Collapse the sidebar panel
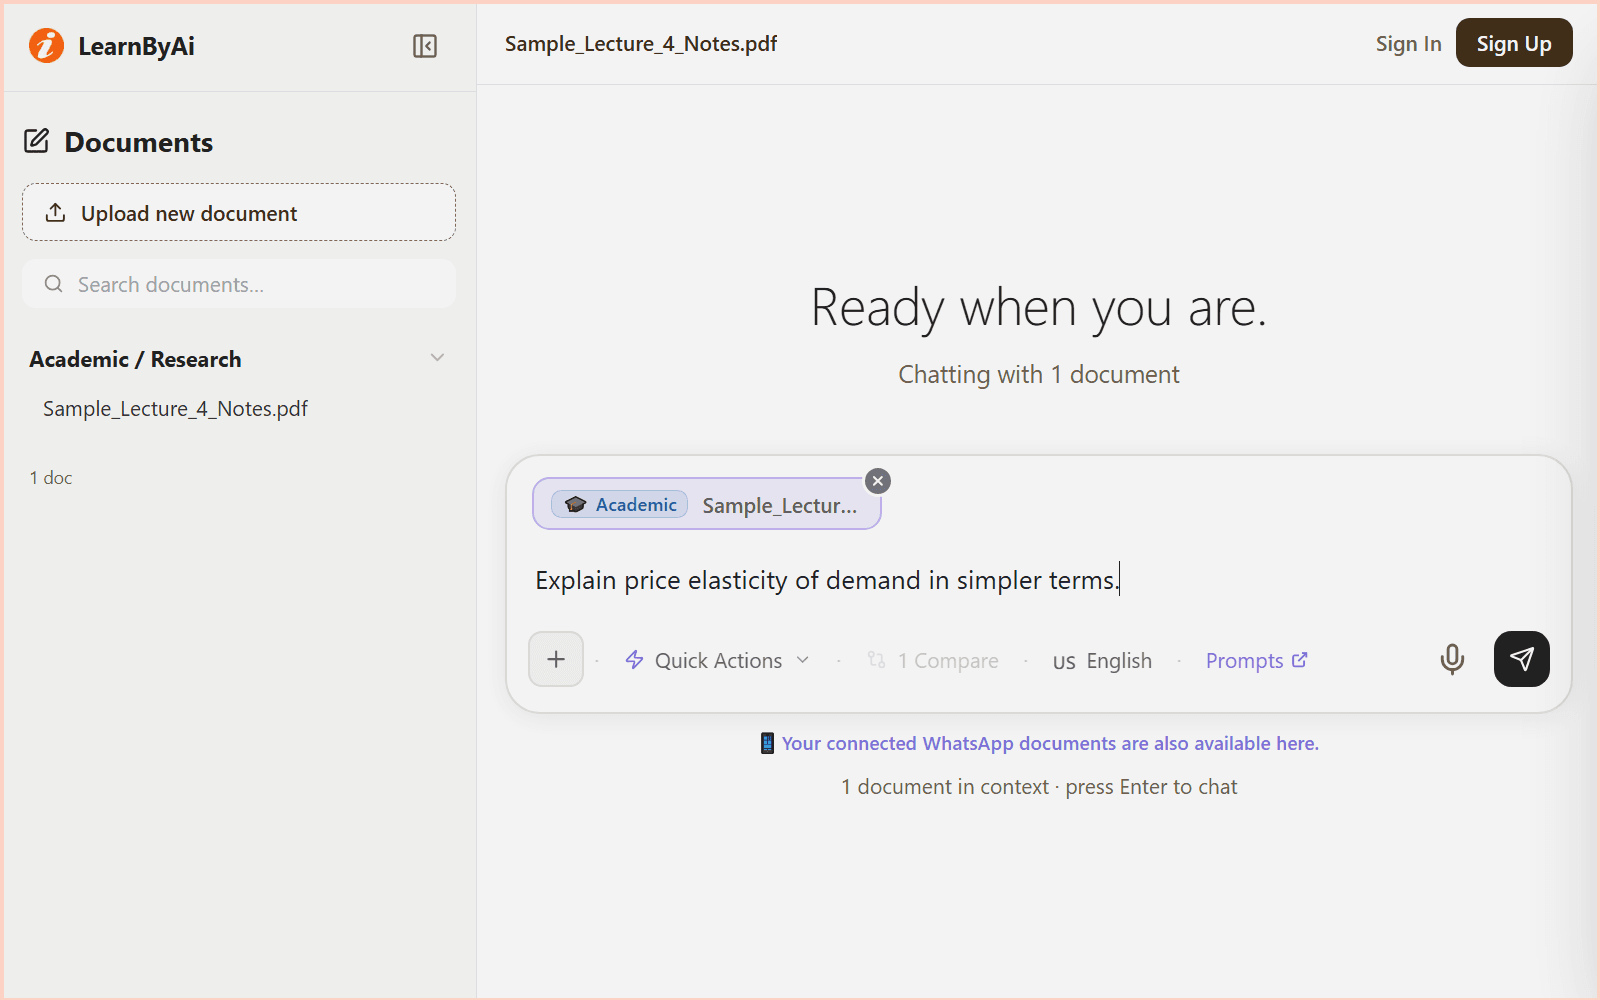 (425, 46)
